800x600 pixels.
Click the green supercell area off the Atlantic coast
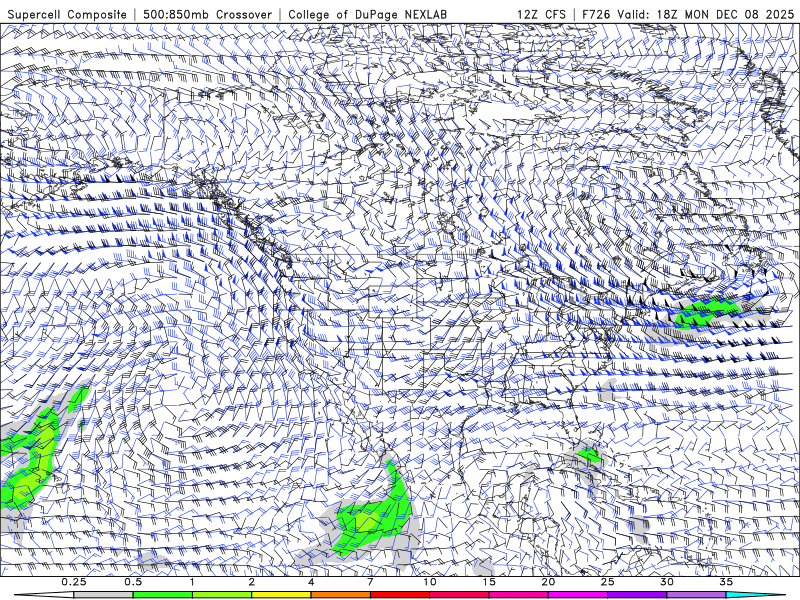point(706,313)
